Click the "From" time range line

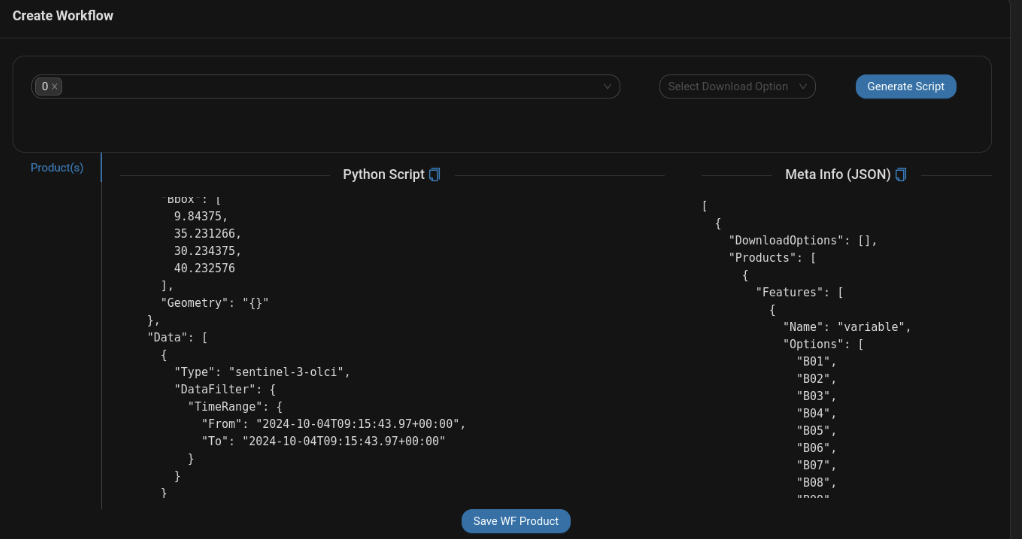click(x=334, y=424)
